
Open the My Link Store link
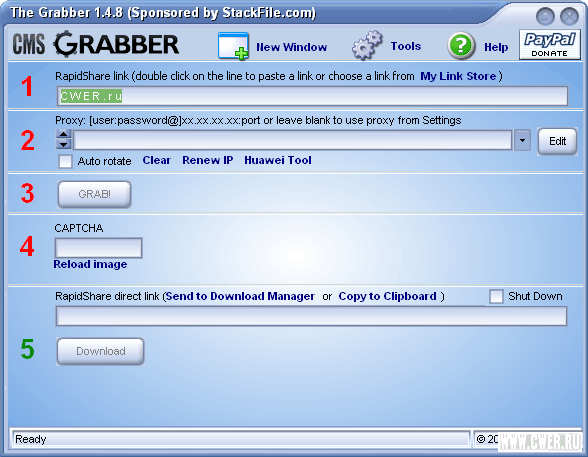pos(458,76)
